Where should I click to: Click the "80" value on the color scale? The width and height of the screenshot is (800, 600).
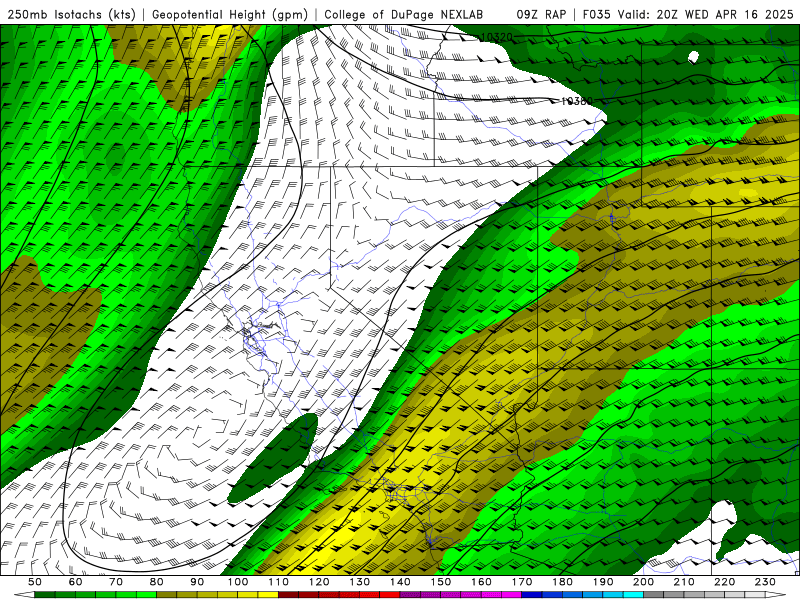(x=157, y=582)
